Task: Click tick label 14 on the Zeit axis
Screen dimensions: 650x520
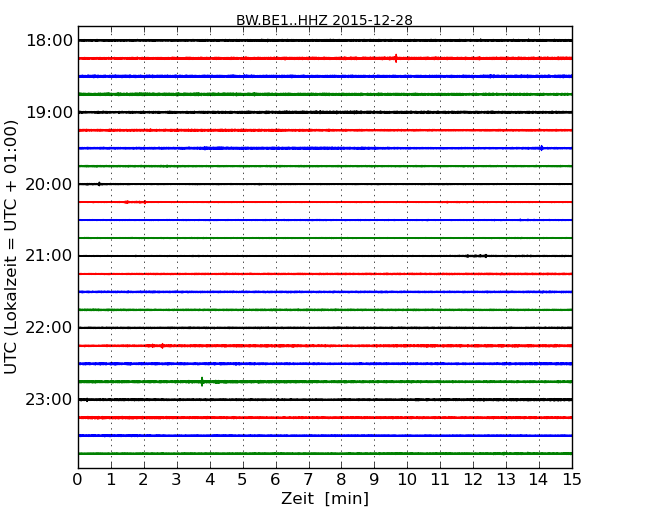Action: (539, 479)
